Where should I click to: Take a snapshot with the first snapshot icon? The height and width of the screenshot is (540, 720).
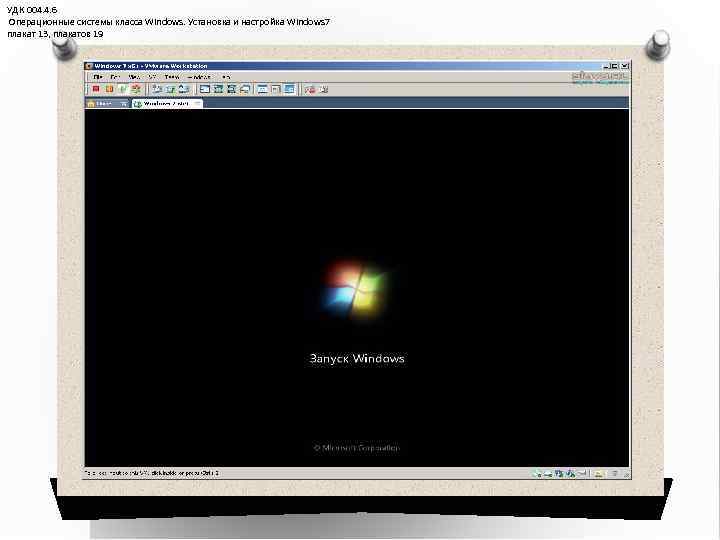coord(157,89)
